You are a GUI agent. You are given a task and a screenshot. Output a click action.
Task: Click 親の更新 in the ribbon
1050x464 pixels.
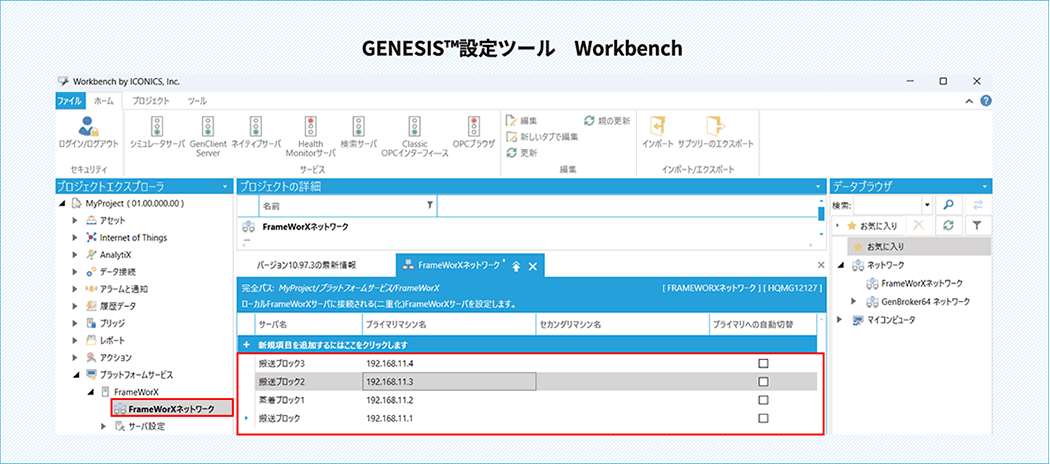607,121
